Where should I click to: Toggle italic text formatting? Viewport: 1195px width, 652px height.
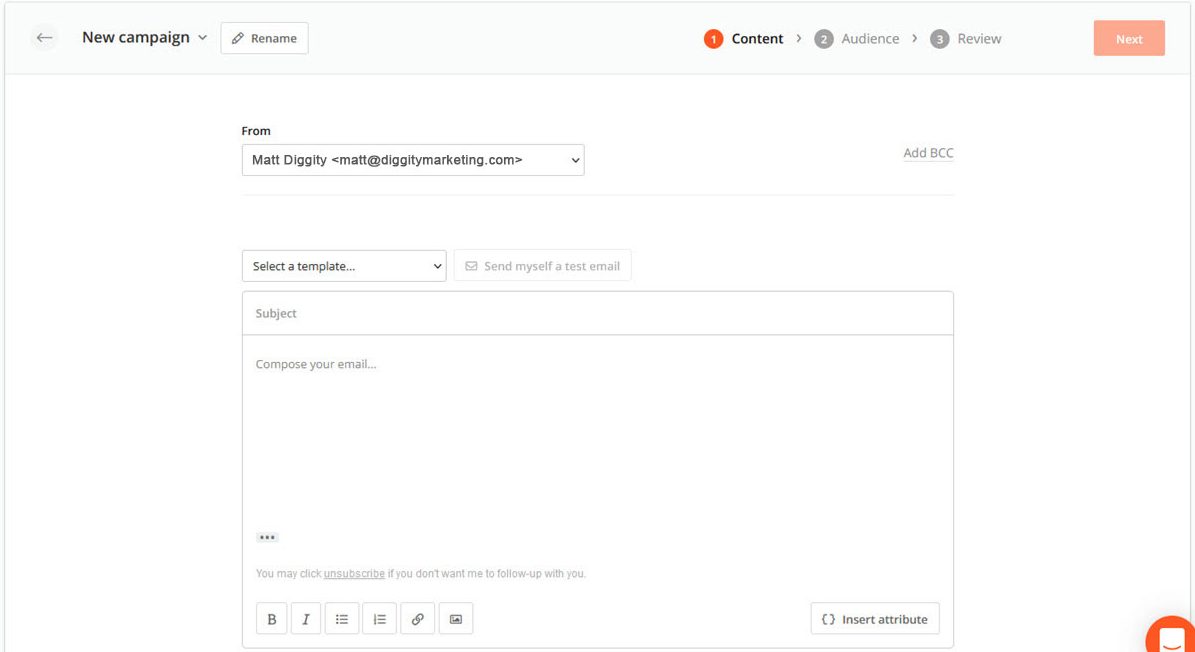pyautogui.click(x=306, y=619)
